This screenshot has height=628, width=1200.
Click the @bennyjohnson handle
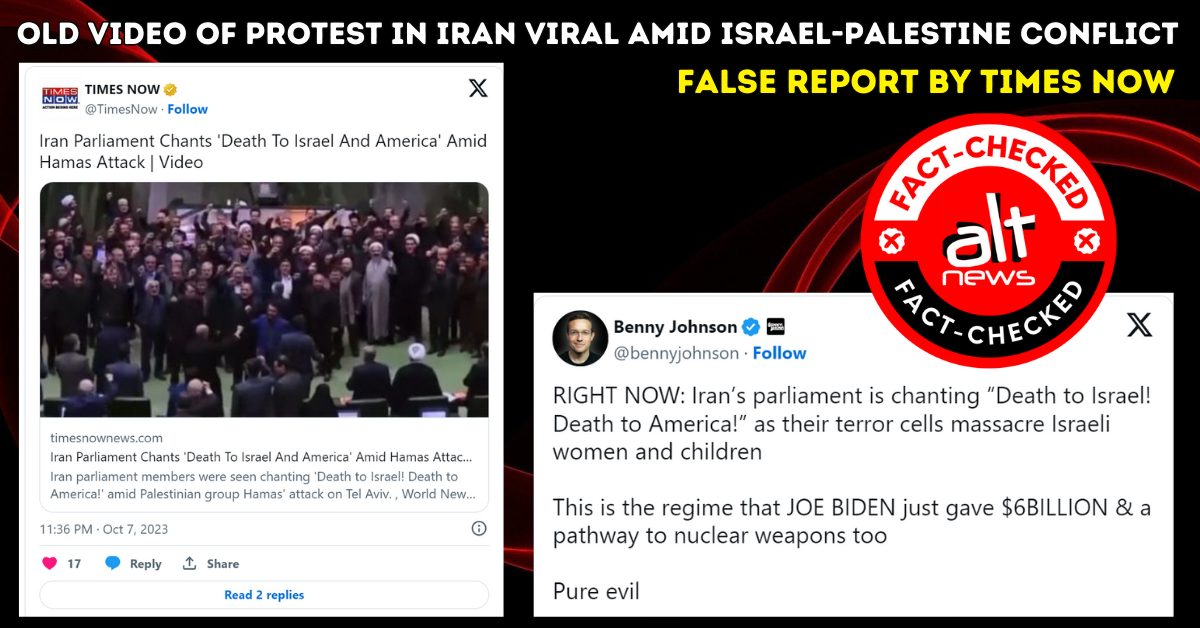tap(676, 353)
